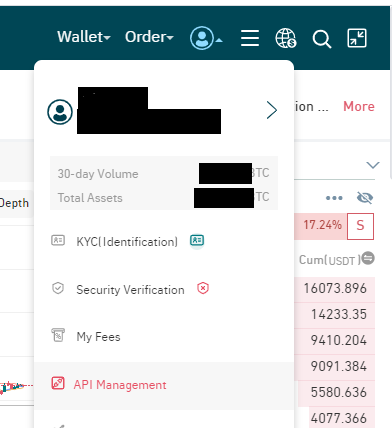
Task: Open the three-dots options menu
Action: (334, 198)
